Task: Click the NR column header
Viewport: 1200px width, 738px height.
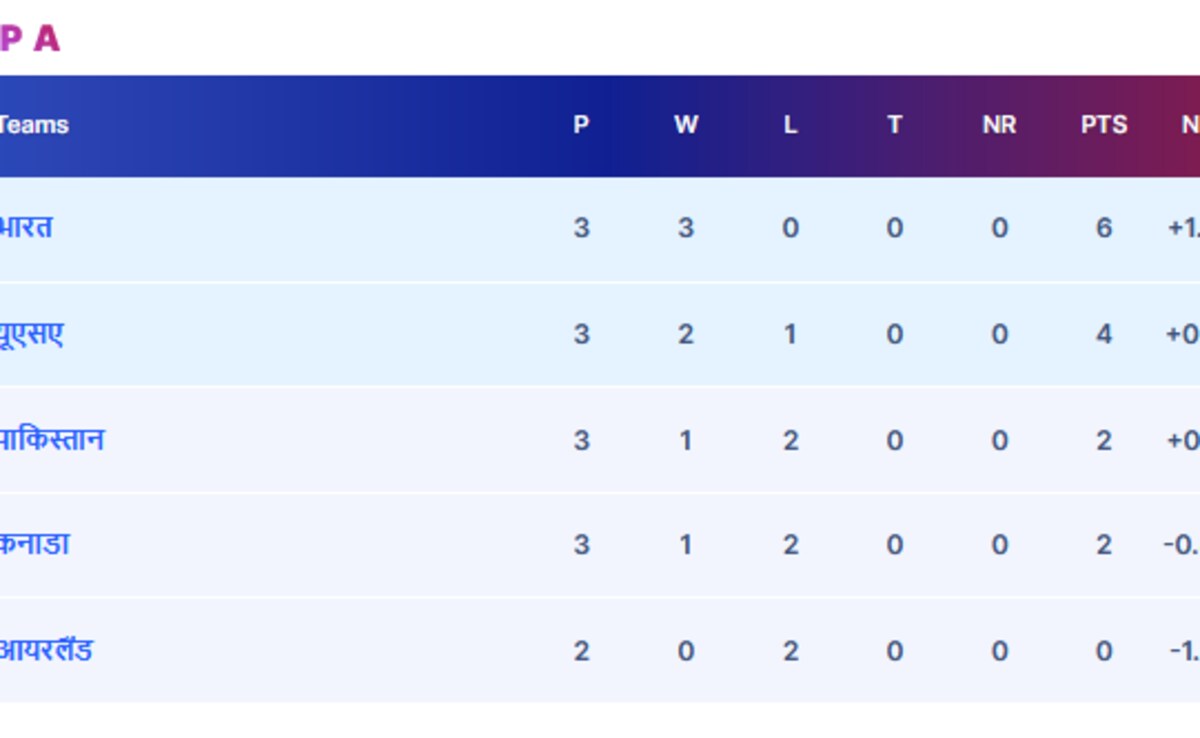Action: pyautogui.click(x=999, y=125)
